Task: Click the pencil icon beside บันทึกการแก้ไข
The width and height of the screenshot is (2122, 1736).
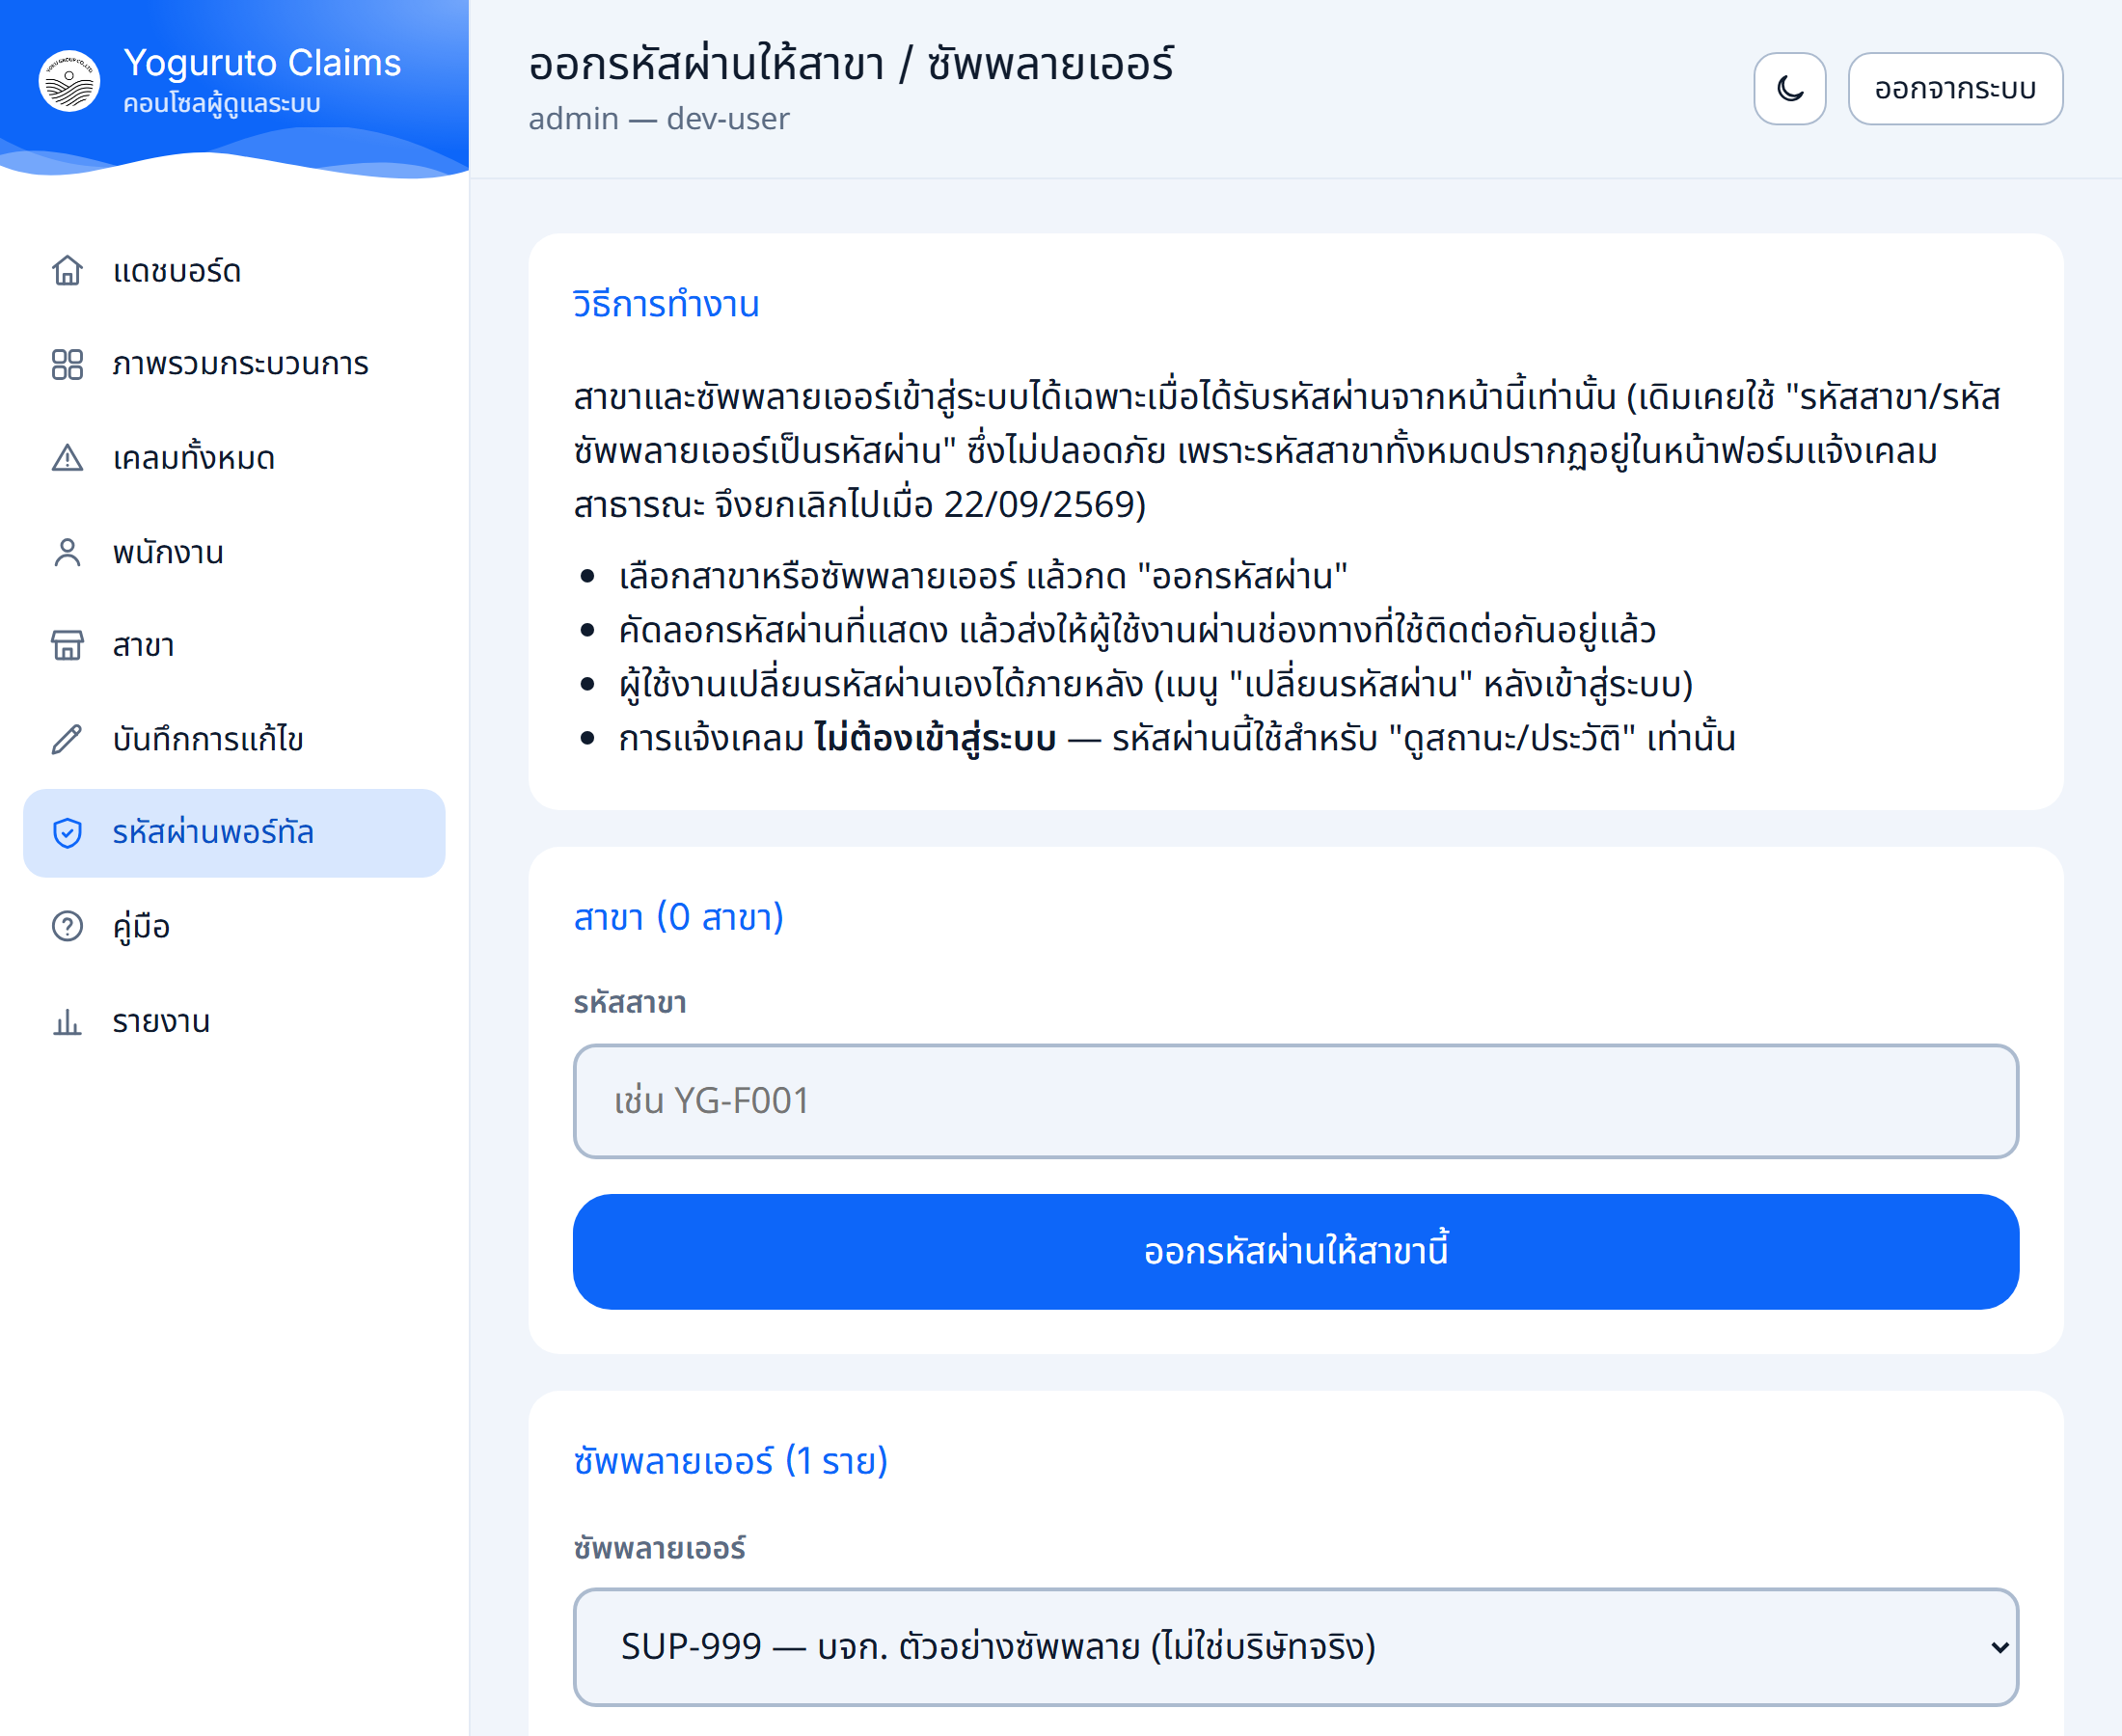Action: tap(67, 739)
